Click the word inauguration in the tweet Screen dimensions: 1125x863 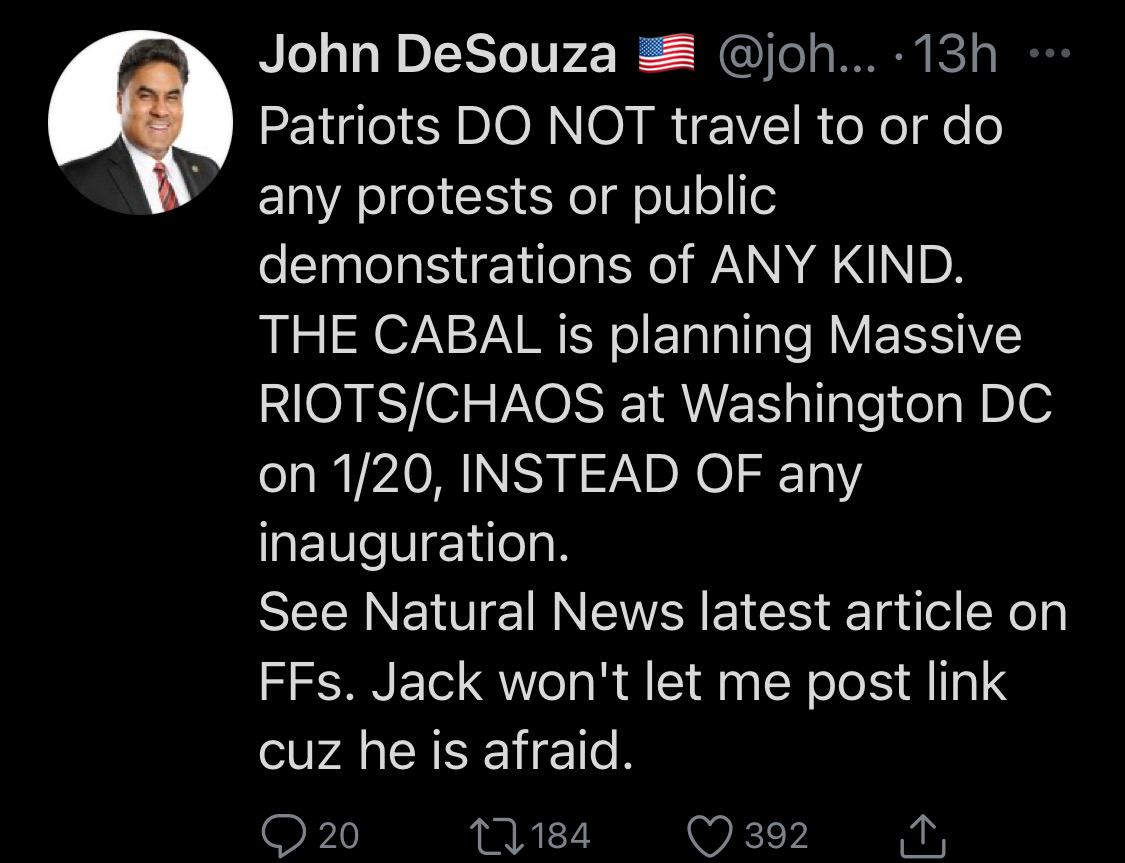click(413, 543)
